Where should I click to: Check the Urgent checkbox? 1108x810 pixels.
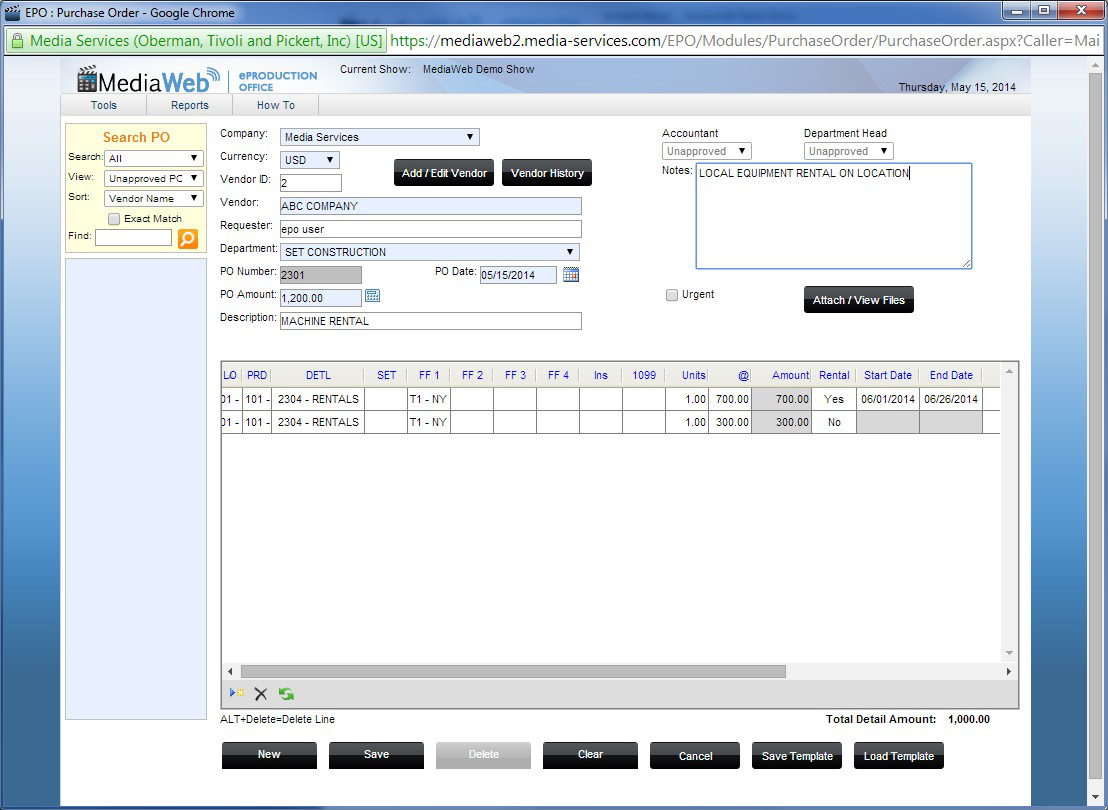(672, 295)
